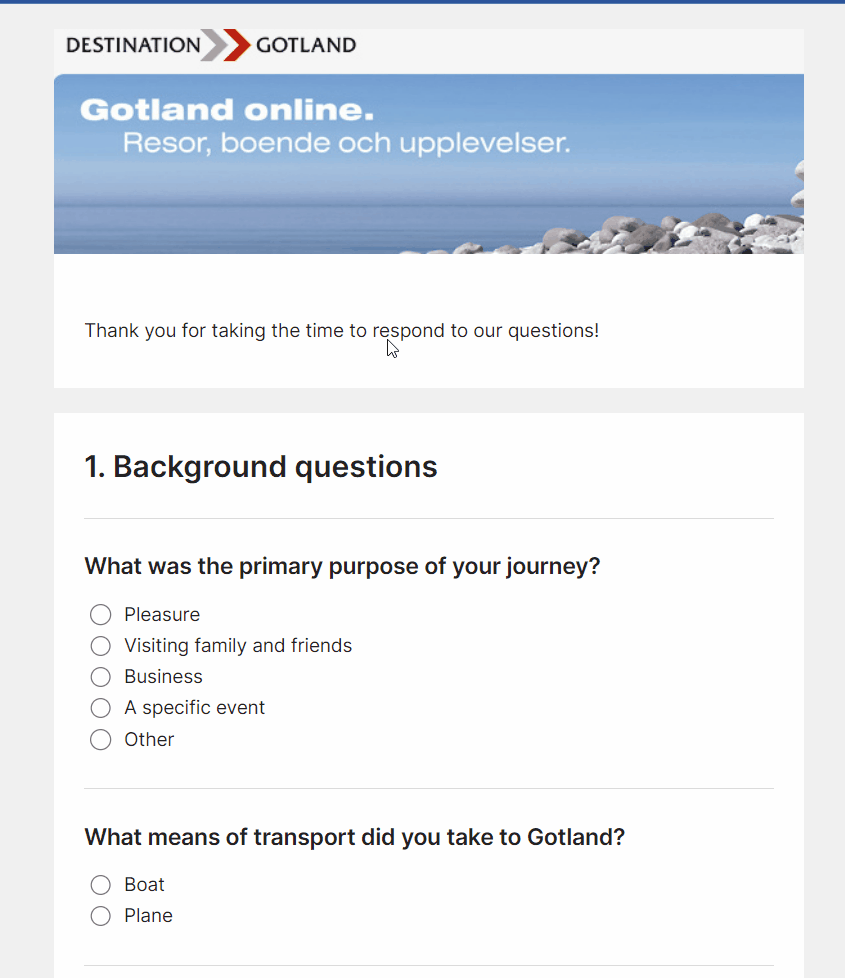Click the gray chevron in the logo
This screenshot has width=845, height=978.
click(214, 45)
